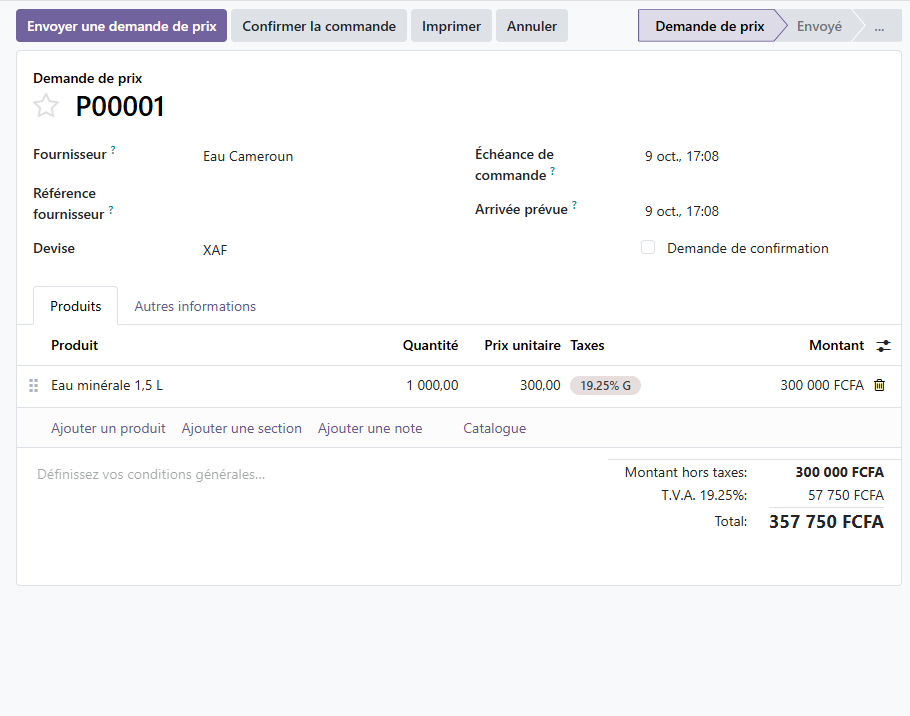
Task: Open the Arrivée prévue date picker
Action: point(681,211)
